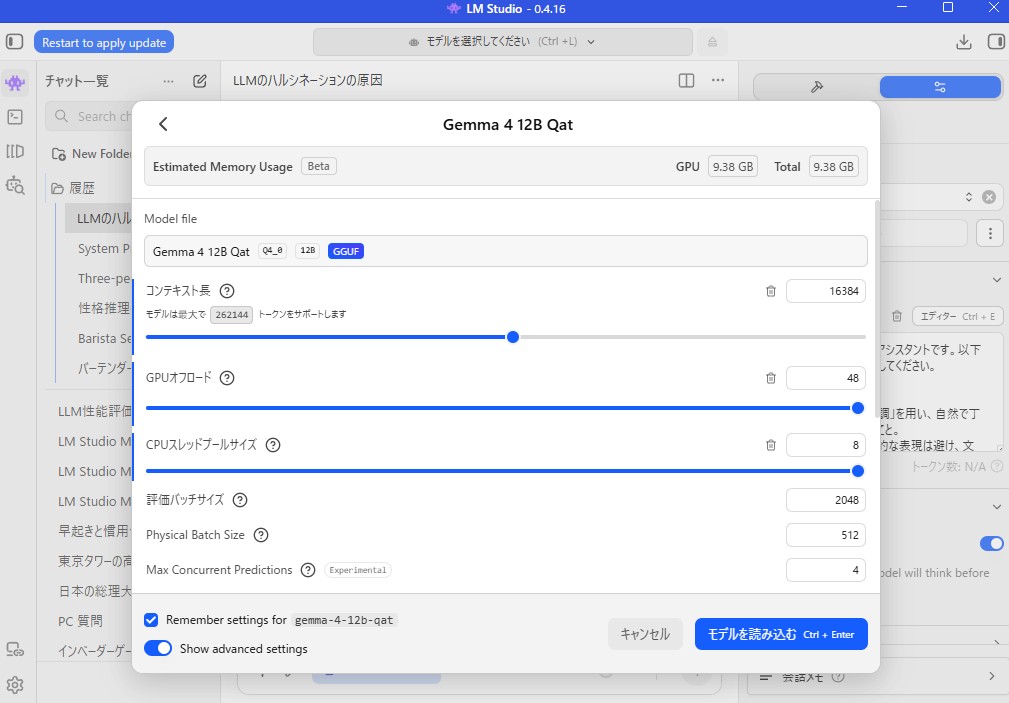
Task: Show help for GPUオフロード
Action: pyautogui.click(x=227, y=378)
